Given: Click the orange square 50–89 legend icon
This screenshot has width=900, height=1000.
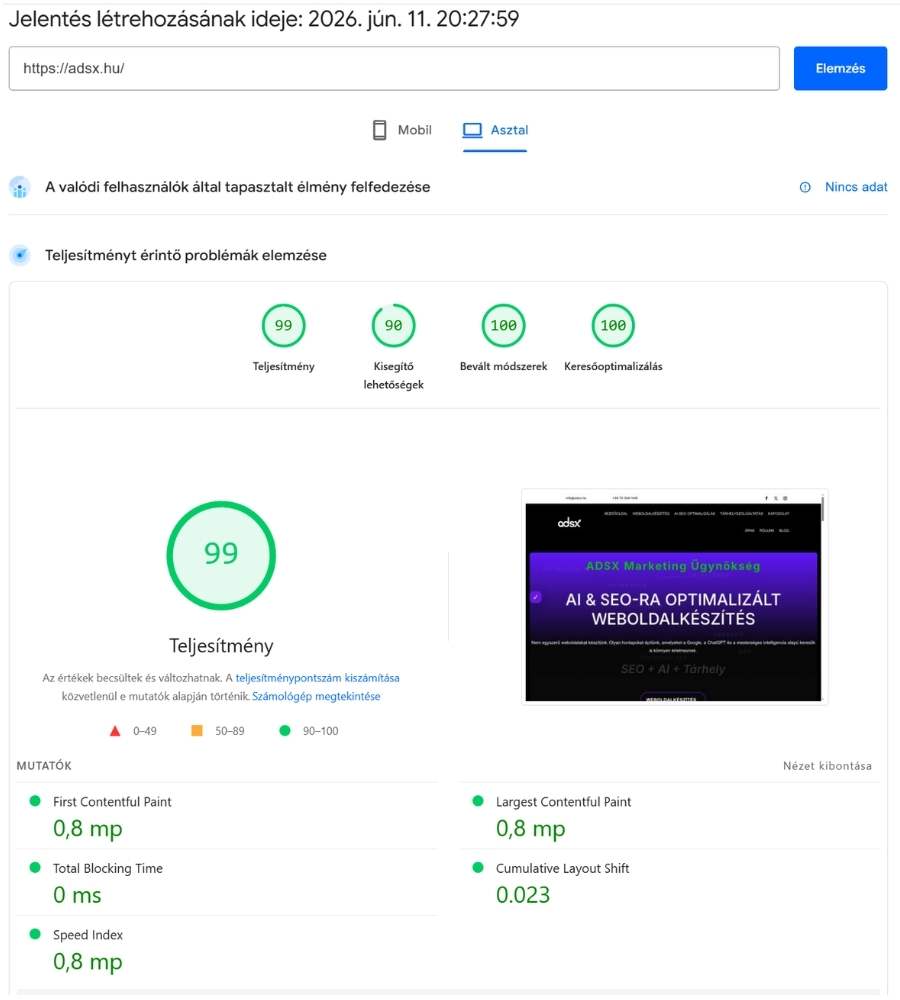Looking at the screenshot, I should [197, 730].
